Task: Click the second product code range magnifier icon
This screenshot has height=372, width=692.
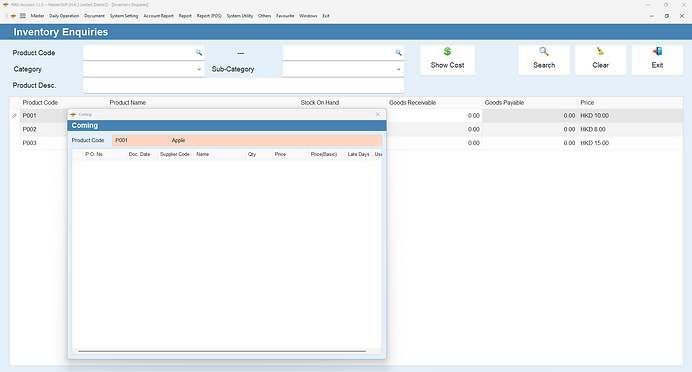Action: [x=399, y=53]
